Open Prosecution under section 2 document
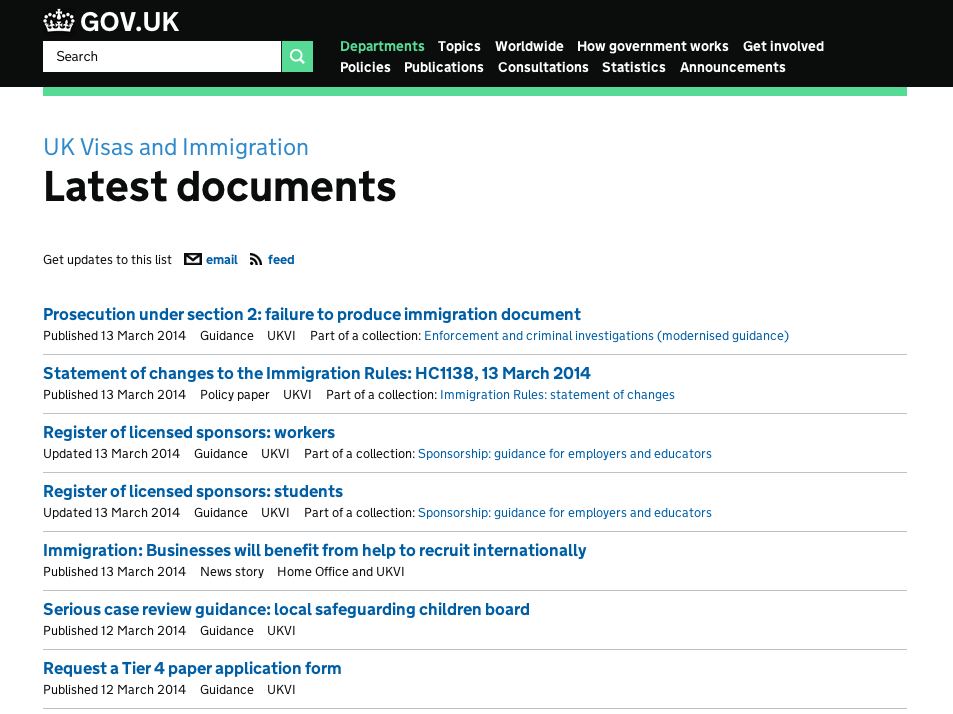Image resolution: width=953 pixels, height=714 pixels. (x=312, y=314)
